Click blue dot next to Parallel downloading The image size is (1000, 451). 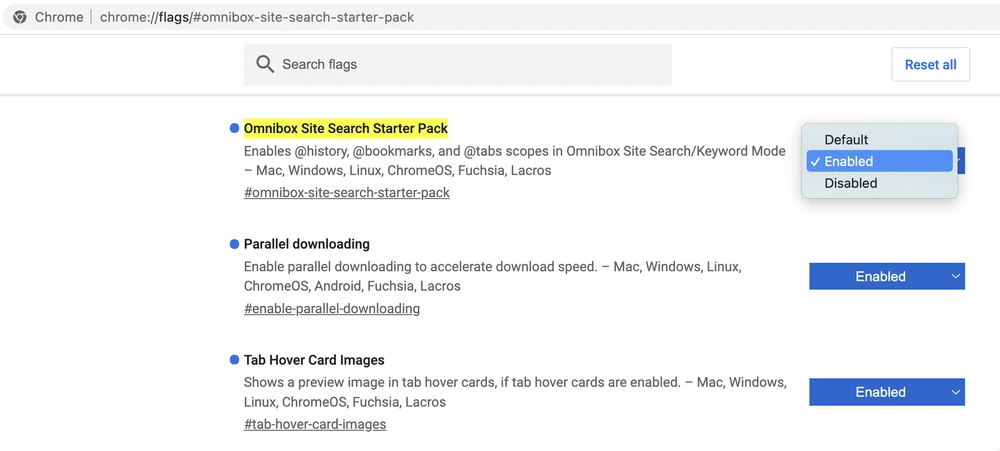(235, 244)
